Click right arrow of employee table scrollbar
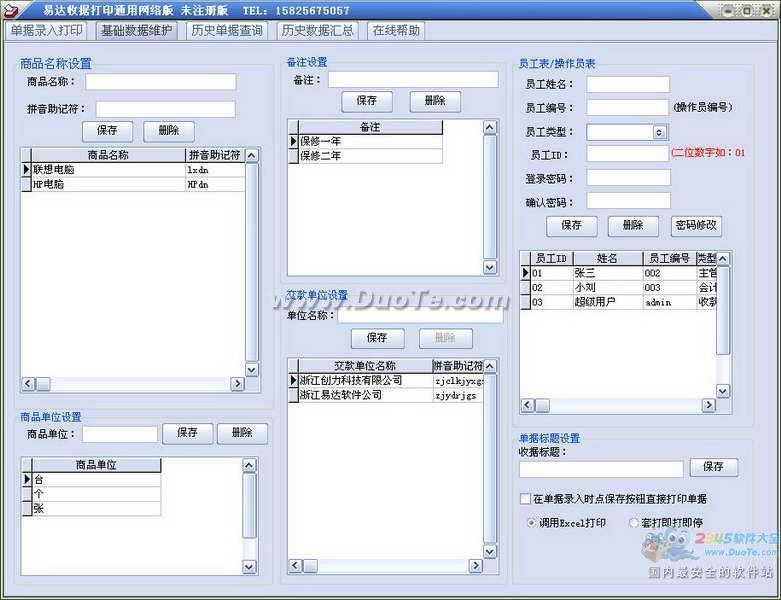 (x=708, y=405)
